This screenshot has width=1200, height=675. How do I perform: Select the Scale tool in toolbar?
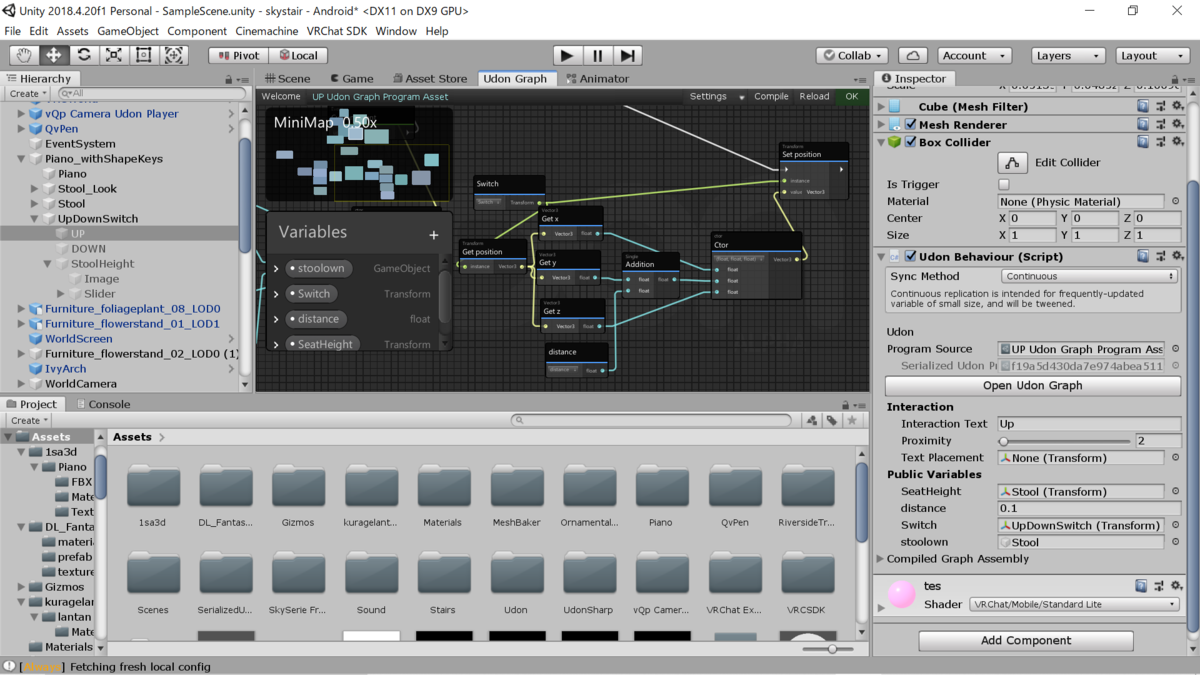[114, 56]
